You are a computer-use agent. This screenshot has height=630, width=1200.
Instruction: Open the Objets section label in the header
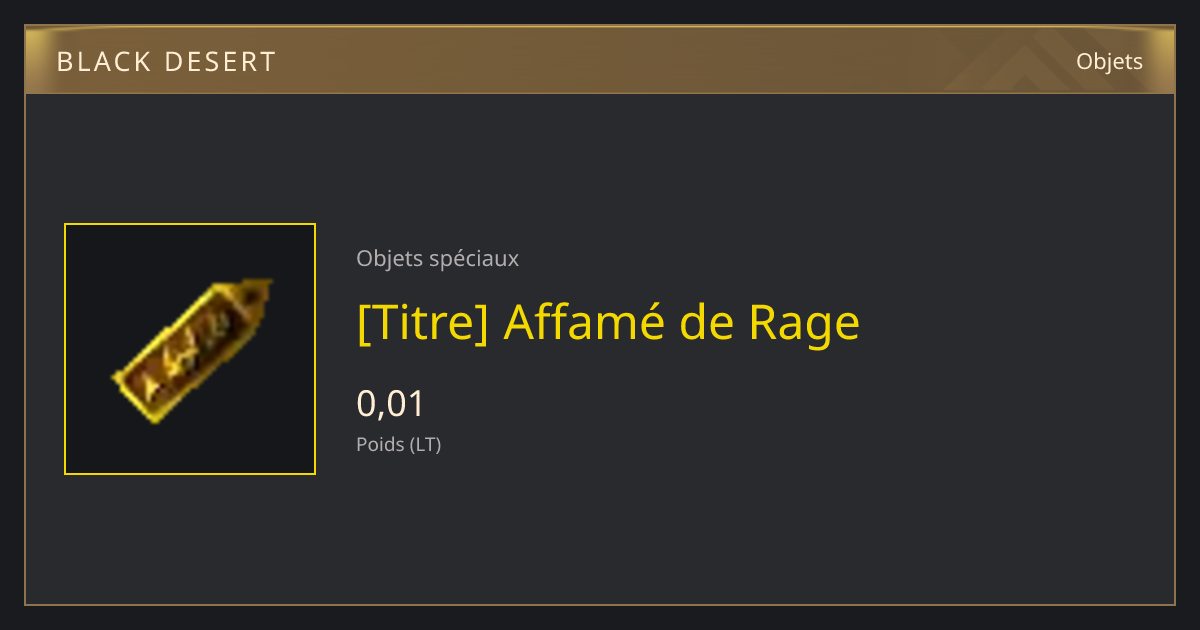(x=1109, y=62)
